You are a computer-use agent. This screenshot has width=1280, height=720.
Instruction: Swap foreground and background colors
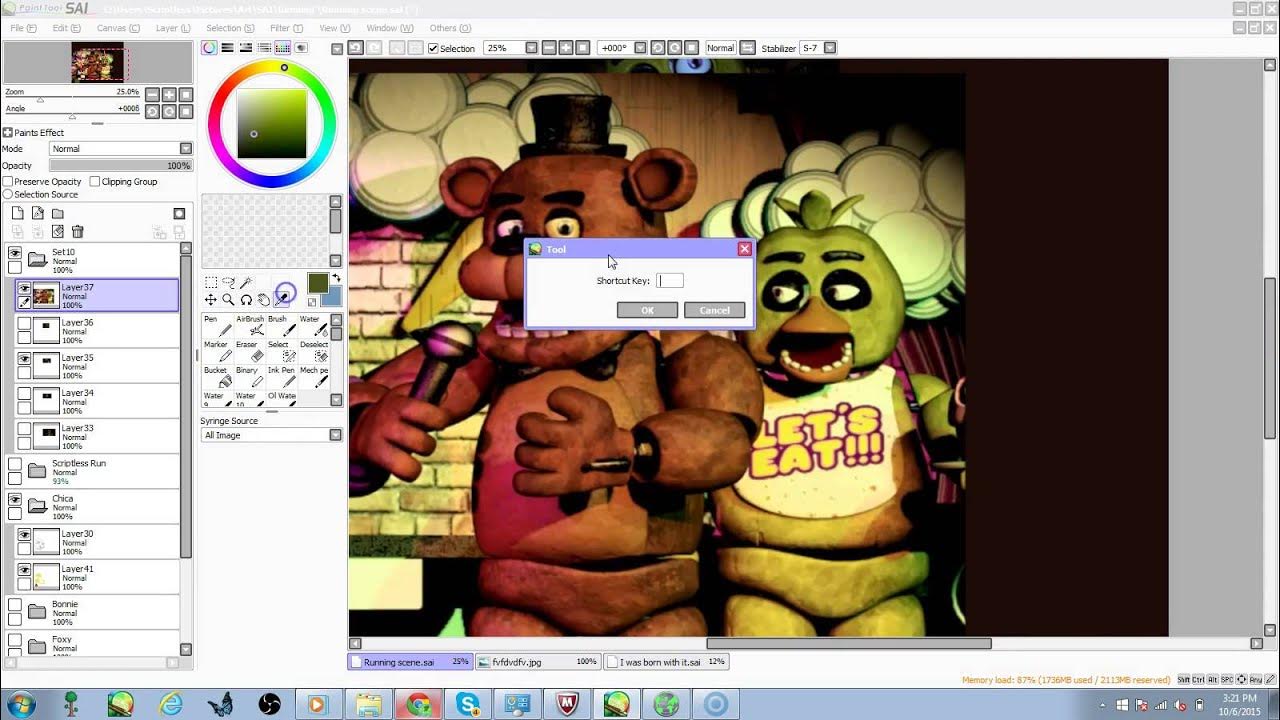[x=336, y=278]
